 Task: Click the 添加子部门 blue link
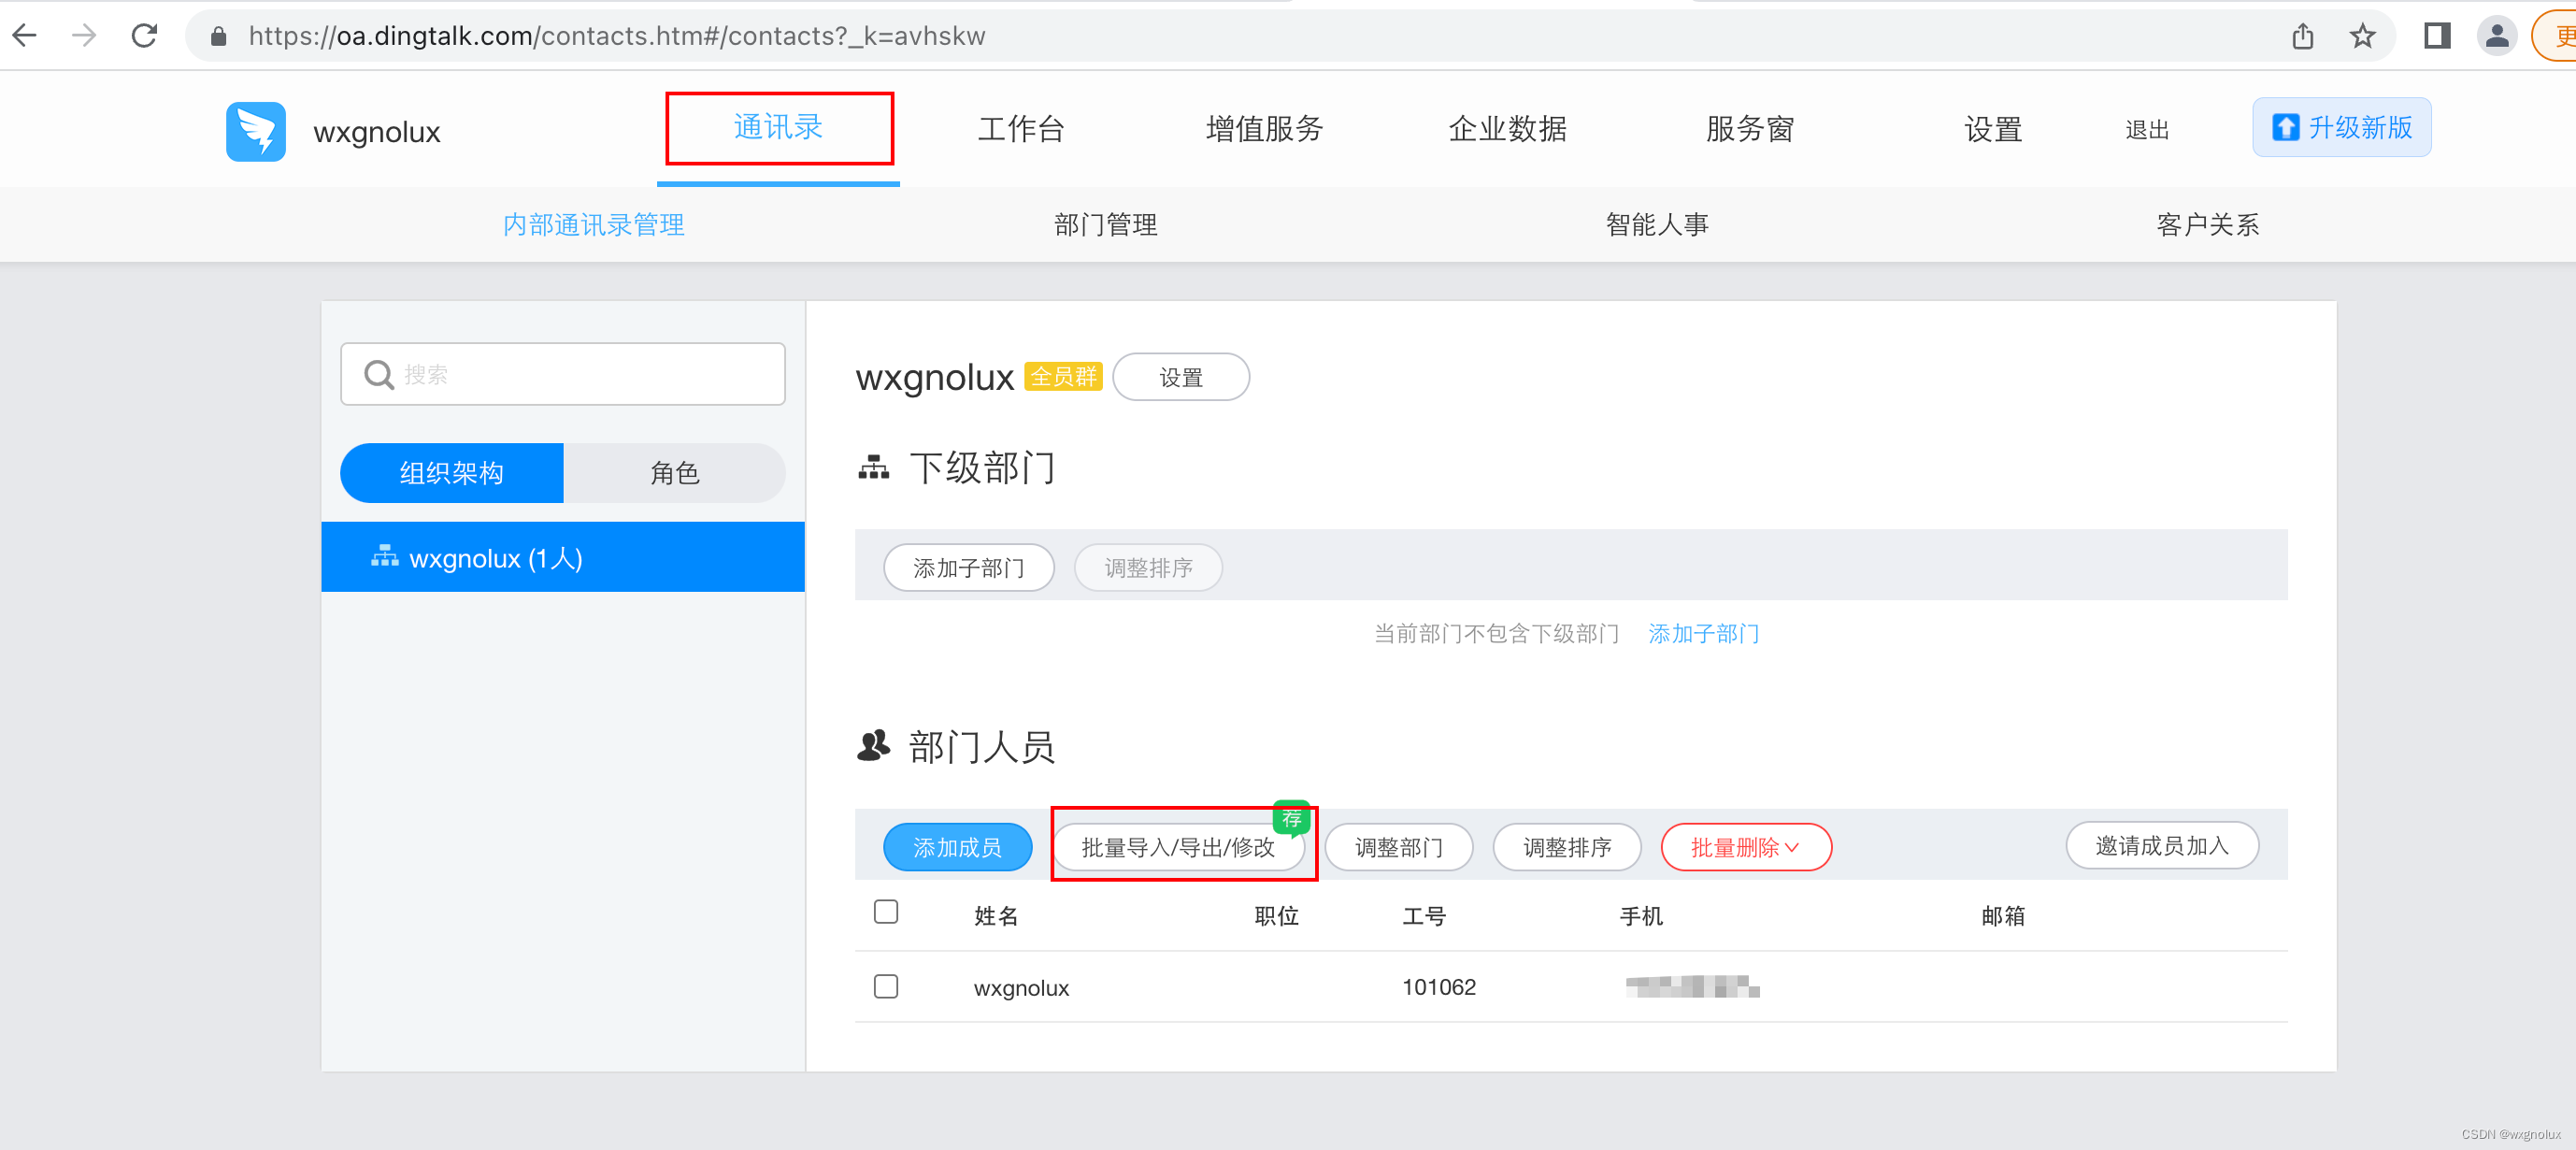click(x=1703, y=633)
